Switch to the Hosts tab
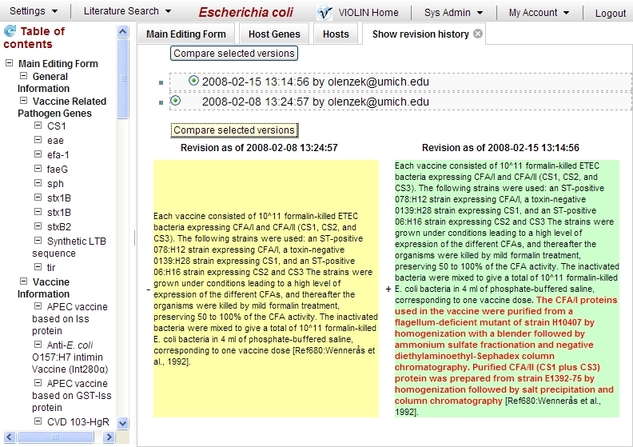 pos(336,34)
